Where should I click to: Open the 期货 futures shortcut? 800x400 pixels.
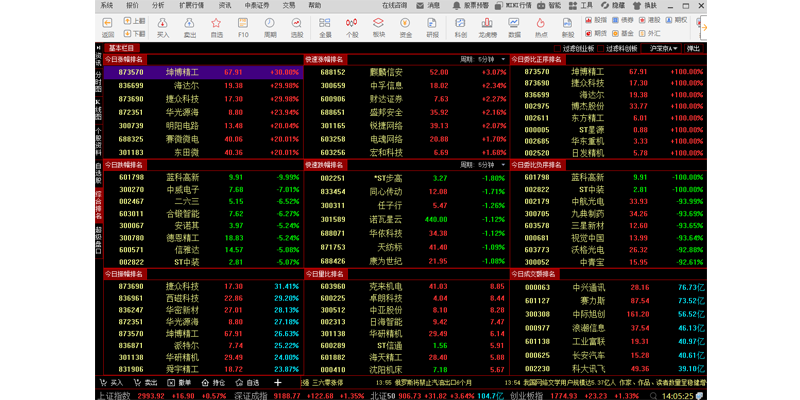596,33
